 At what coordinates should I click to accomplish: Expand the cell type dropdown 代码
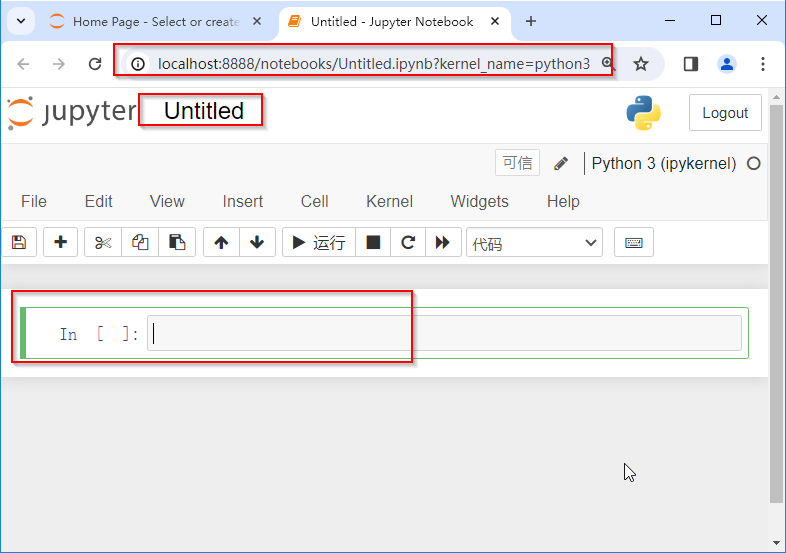534,242
